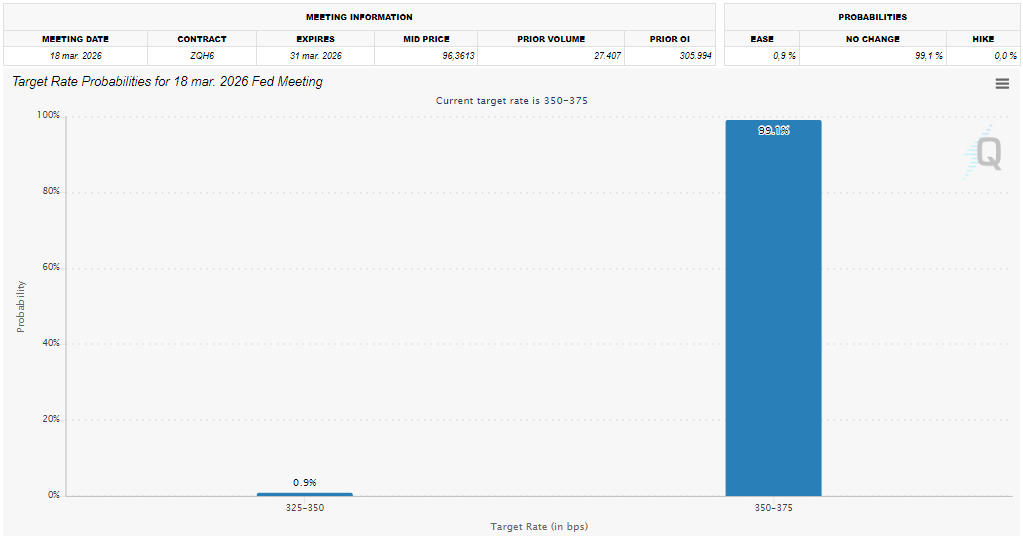Image resolution: width=1023 pixels, height=536 pixels.
Task: Click the 'Current target rate is 350-375' subtitle
Action: click(511, 101)
